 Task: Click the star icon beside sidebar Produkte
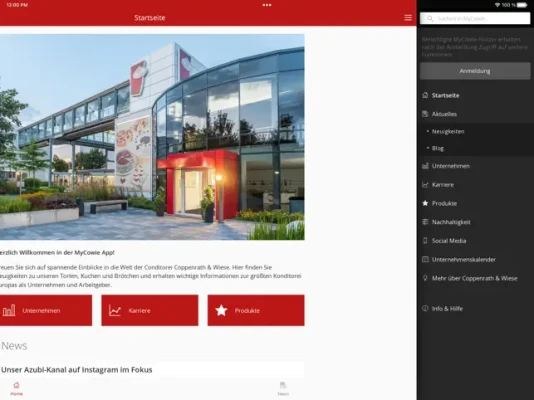[x=425, y=203]
